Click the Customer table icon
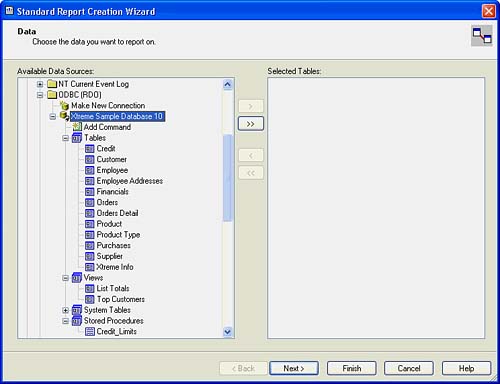 tap(90, 160)
